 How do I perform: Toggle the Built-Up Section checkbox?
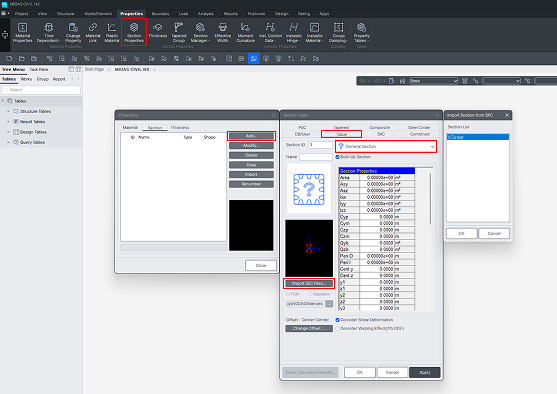point(338,157)
